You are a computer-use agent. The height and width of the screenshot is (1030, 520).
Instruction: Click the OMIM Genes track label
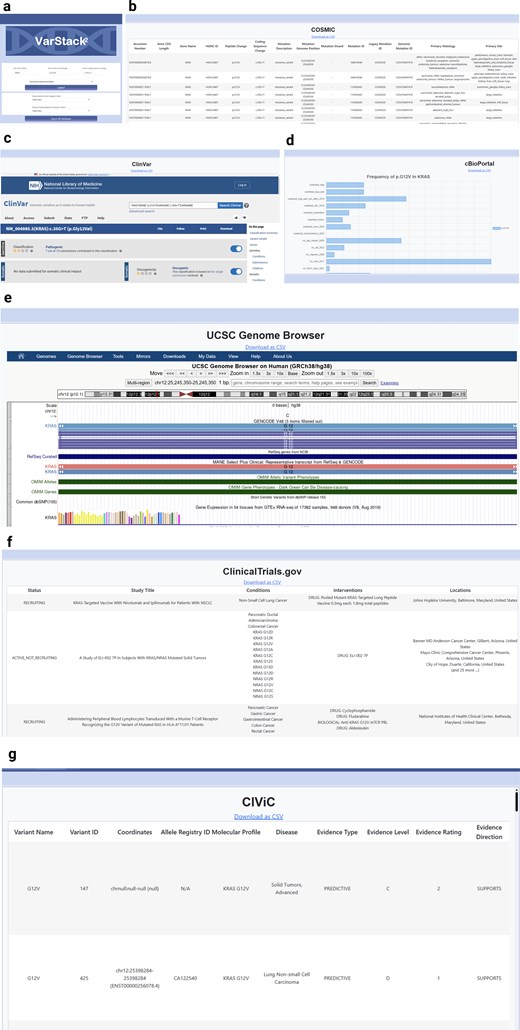click(42, 491)
